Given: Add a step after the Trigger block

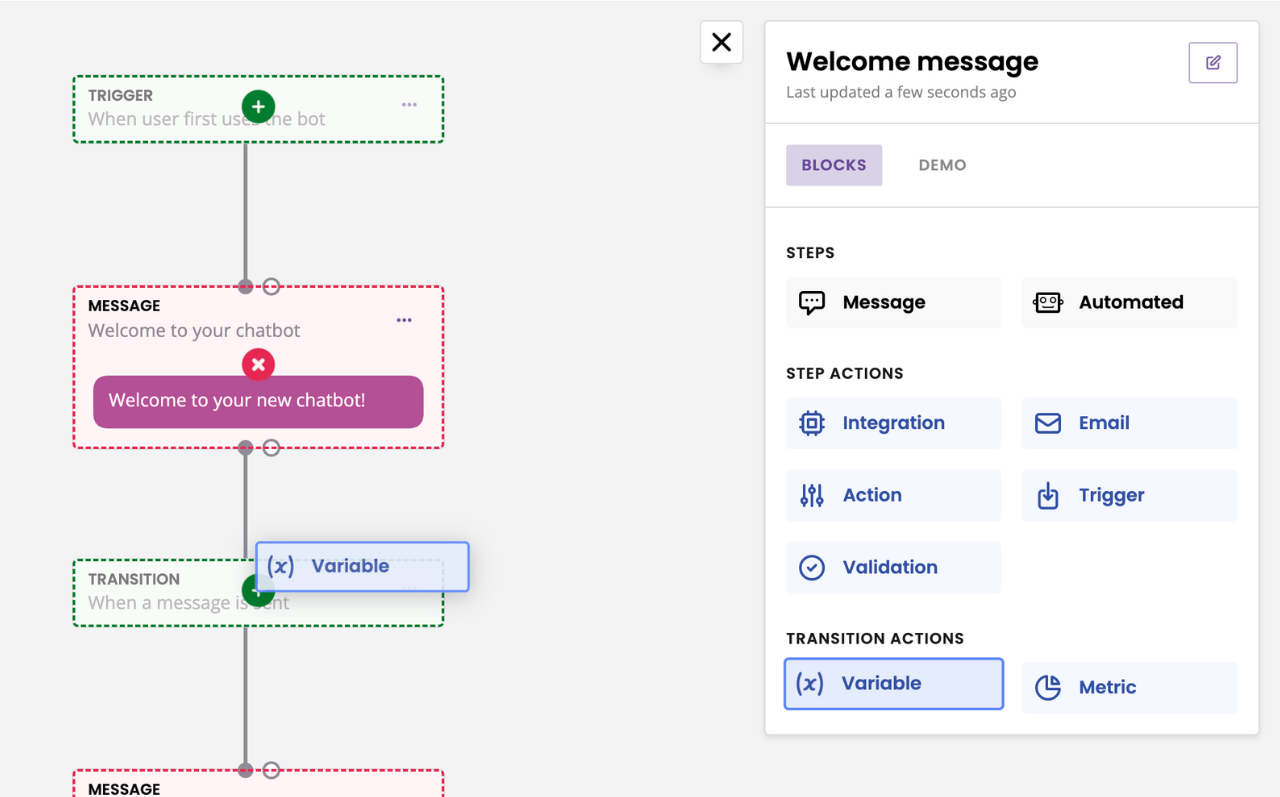Looking at the screenshot, I should (x=258, y=106).
